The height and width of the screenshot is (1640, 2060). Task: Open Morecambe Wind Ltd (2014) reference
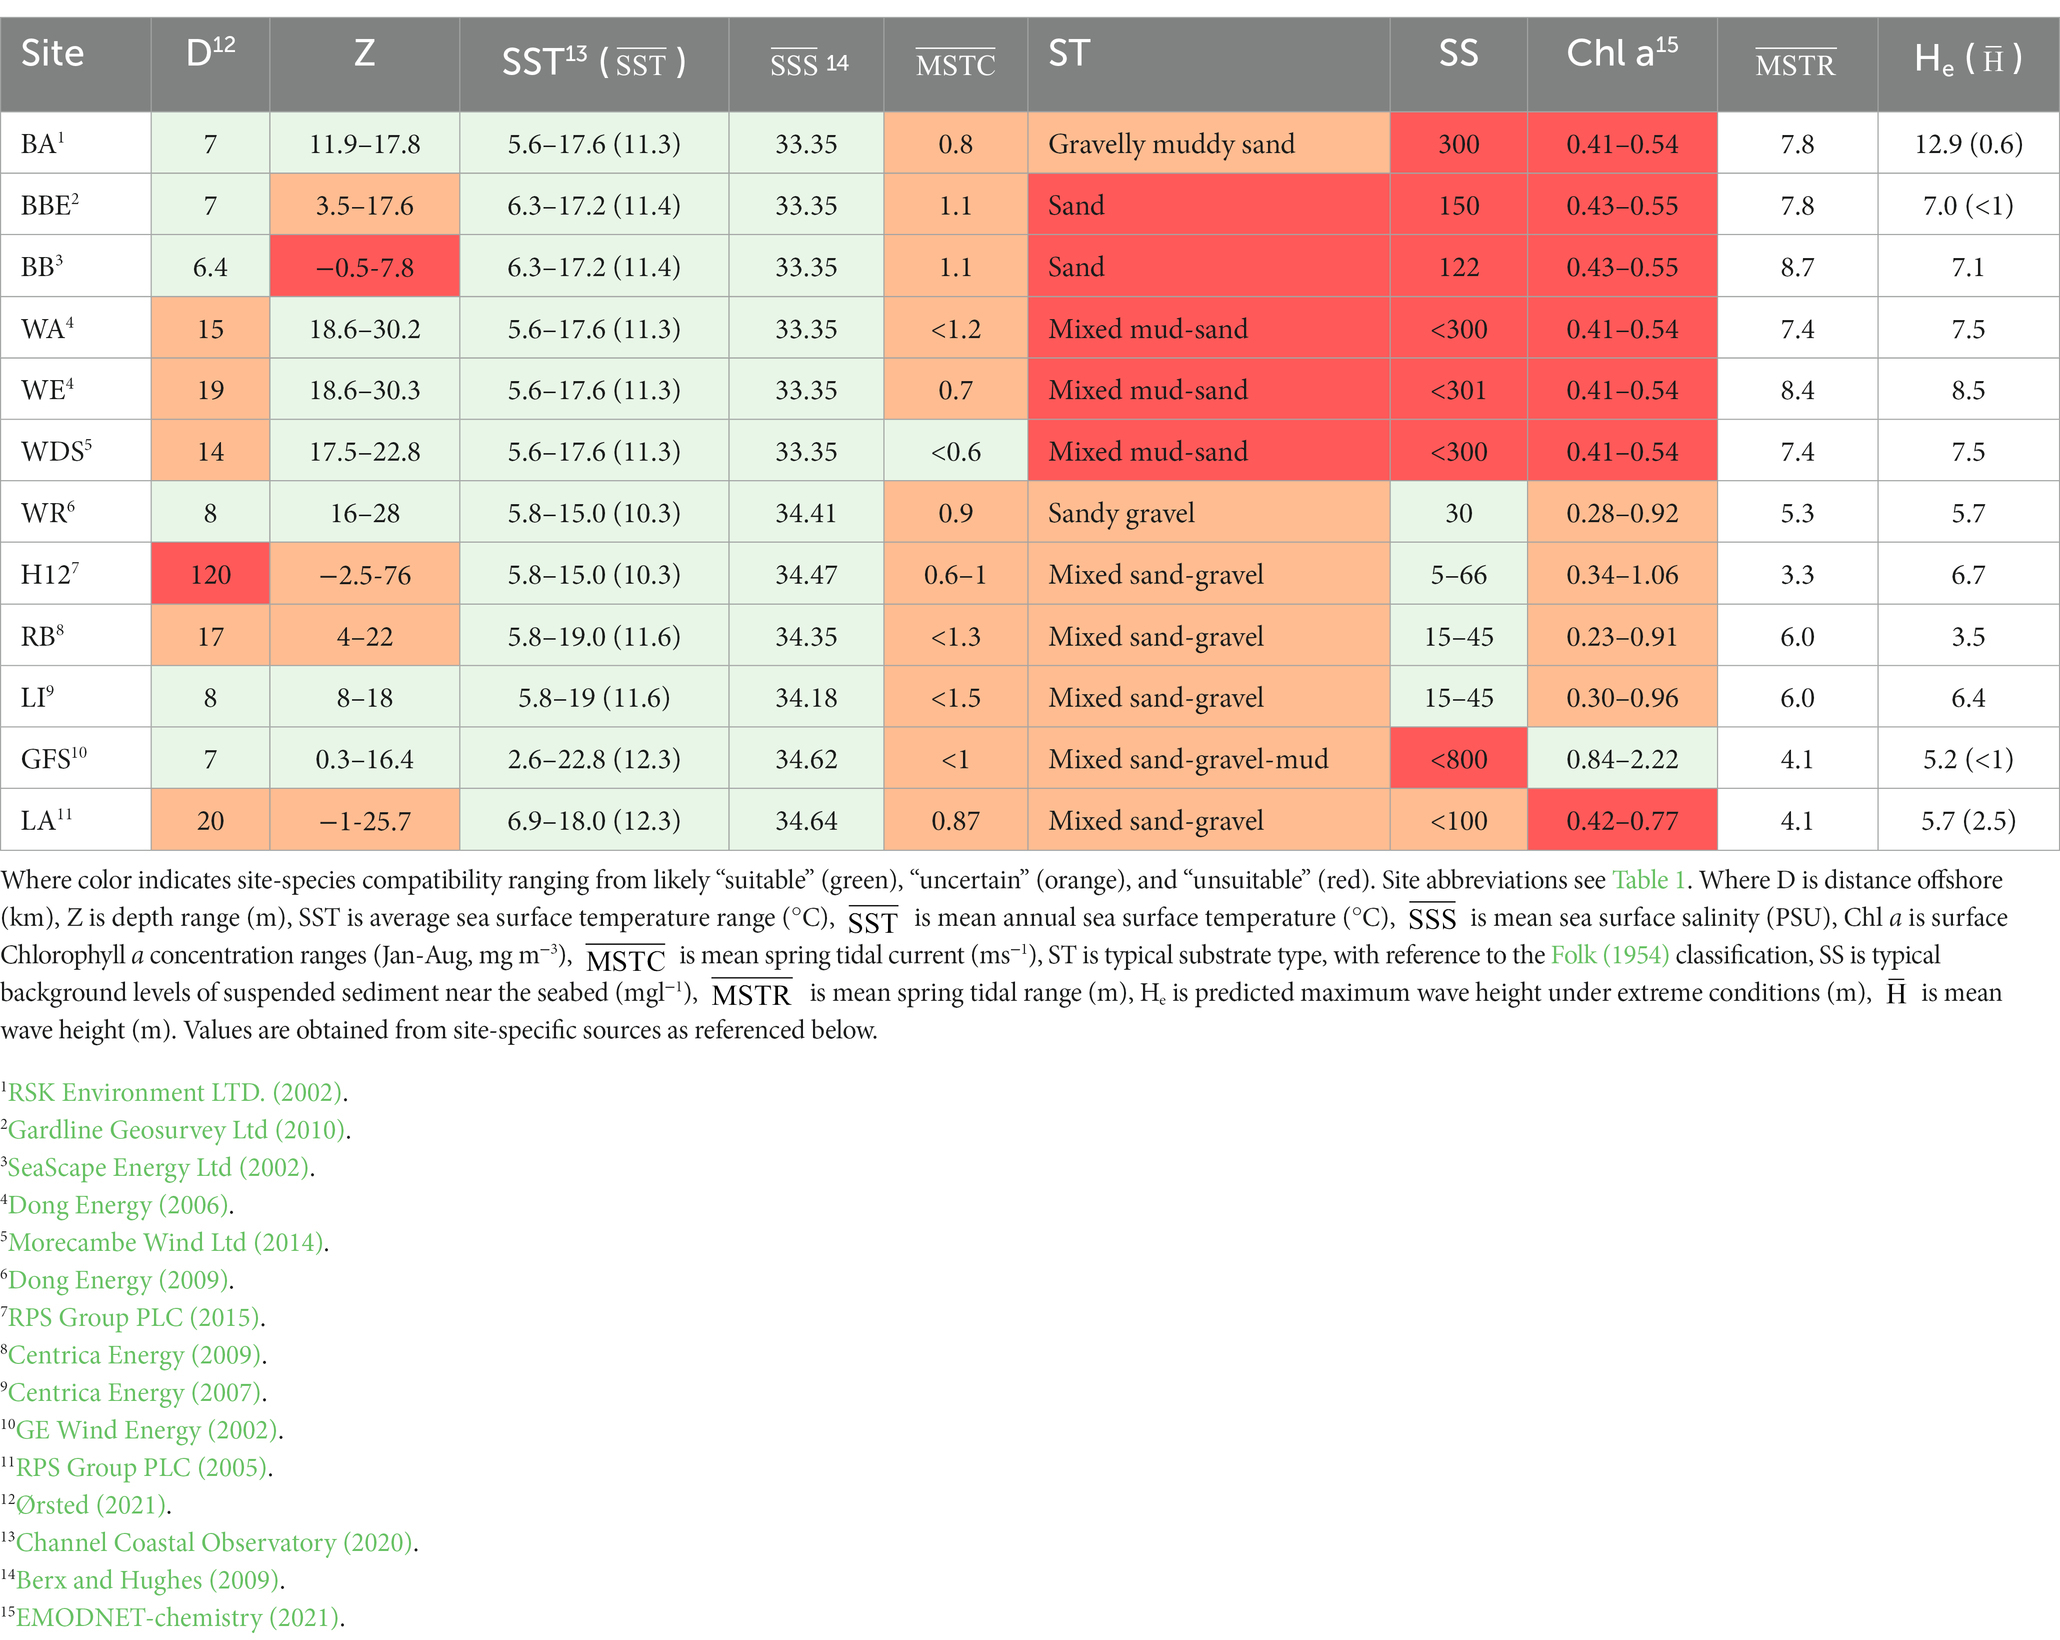click(x=166, y=1242)
